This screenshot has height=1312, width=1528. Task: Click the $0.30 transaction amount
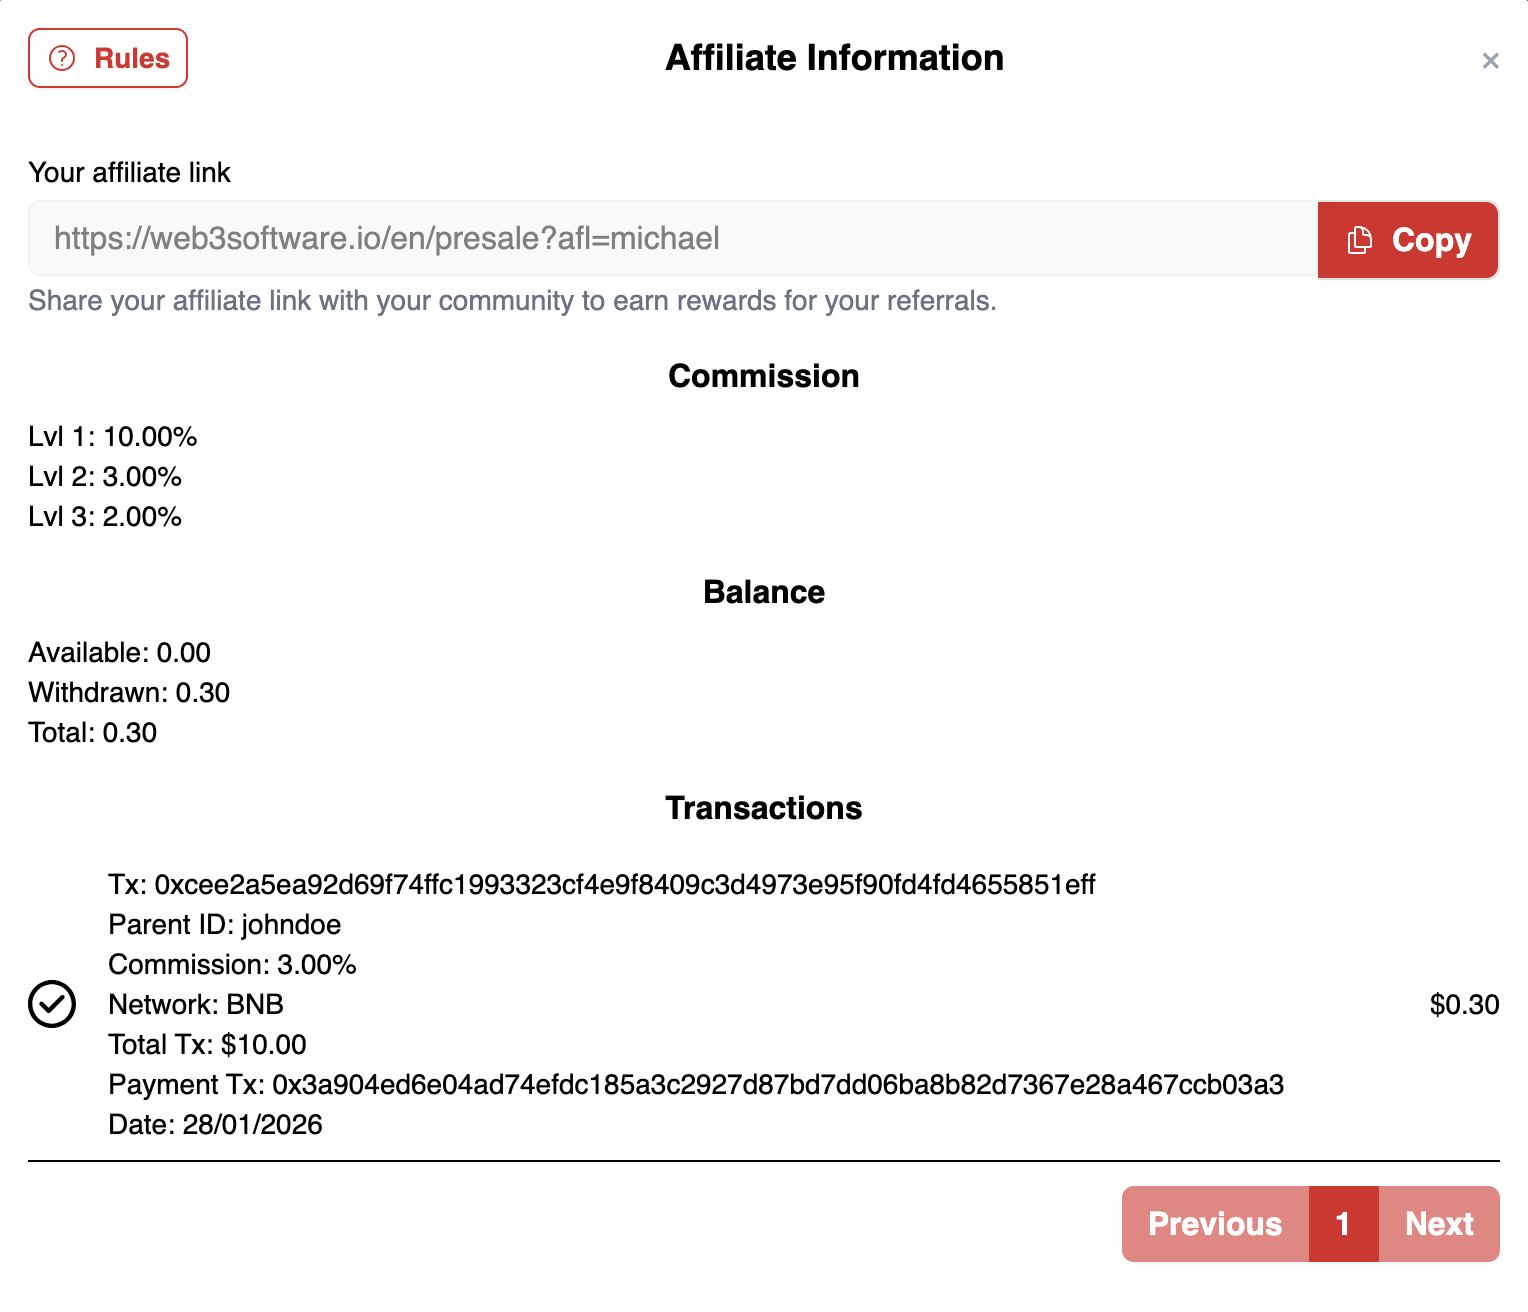click(1464, 1005)
